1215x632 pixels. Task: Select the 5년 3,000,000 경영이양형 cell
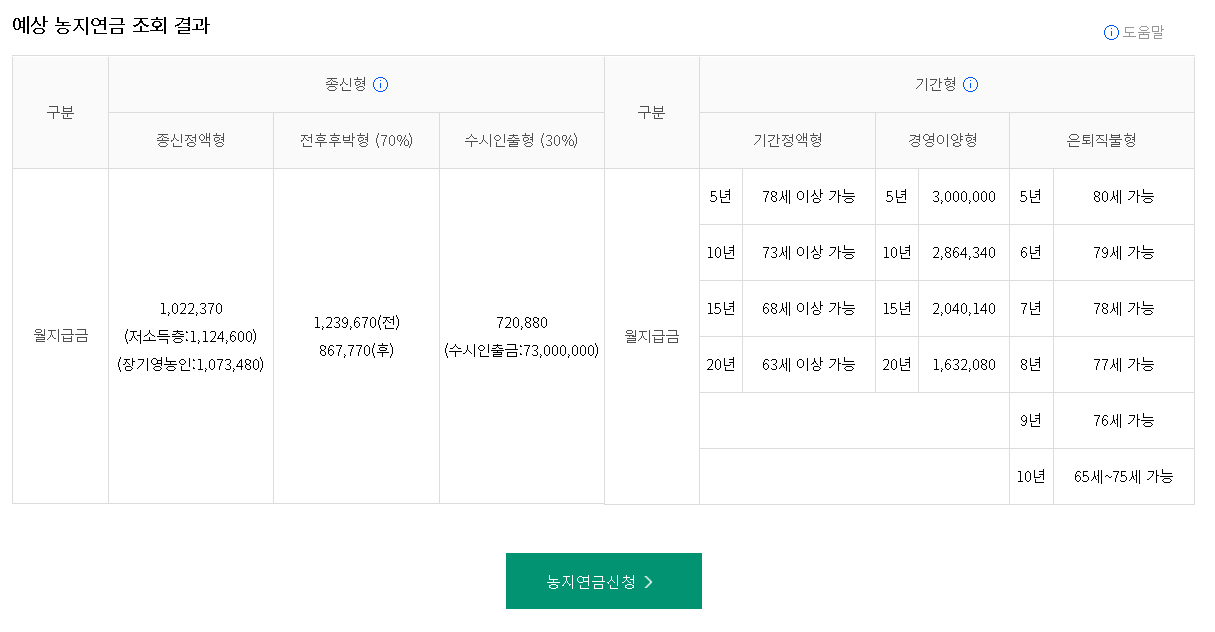pos(963,196)
